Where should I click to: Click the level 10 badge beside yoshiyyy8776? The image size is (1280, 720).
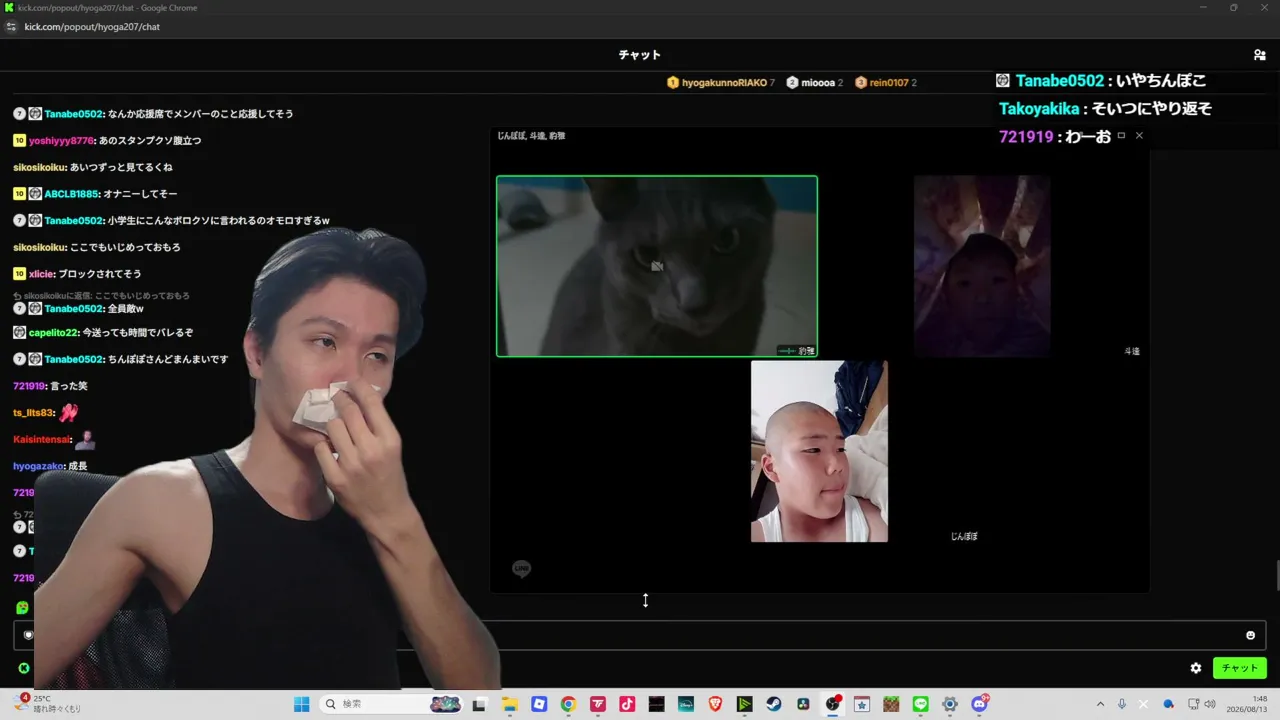[19, 141]
